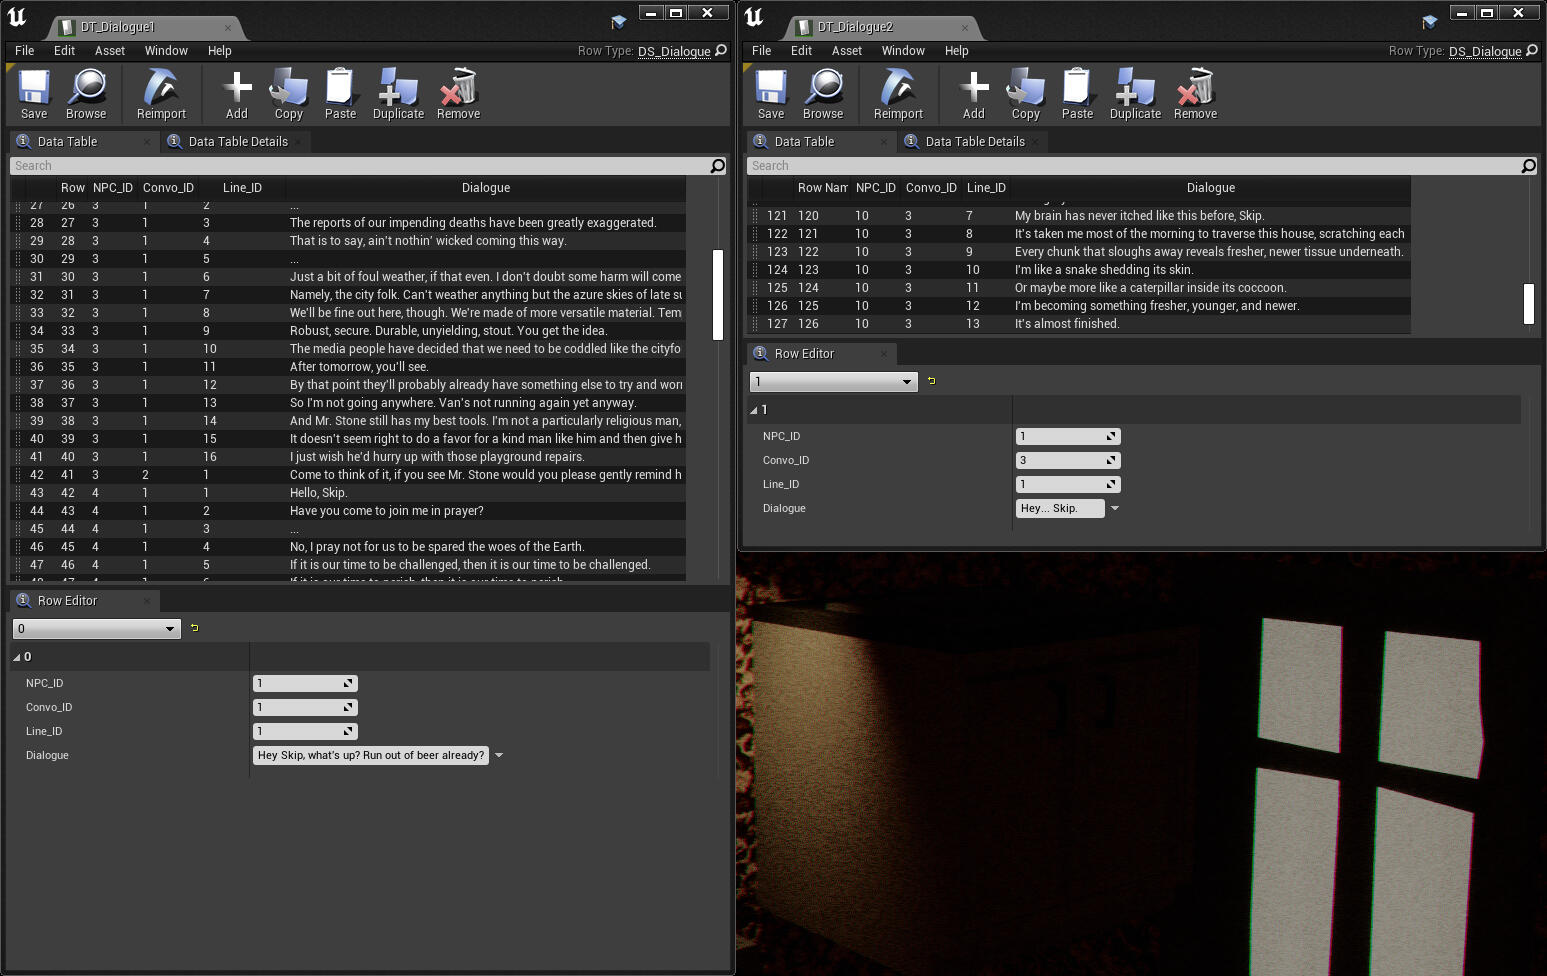Click Reimport icon in DT_Dialogue2 toolbar

[x=897, y=94]
